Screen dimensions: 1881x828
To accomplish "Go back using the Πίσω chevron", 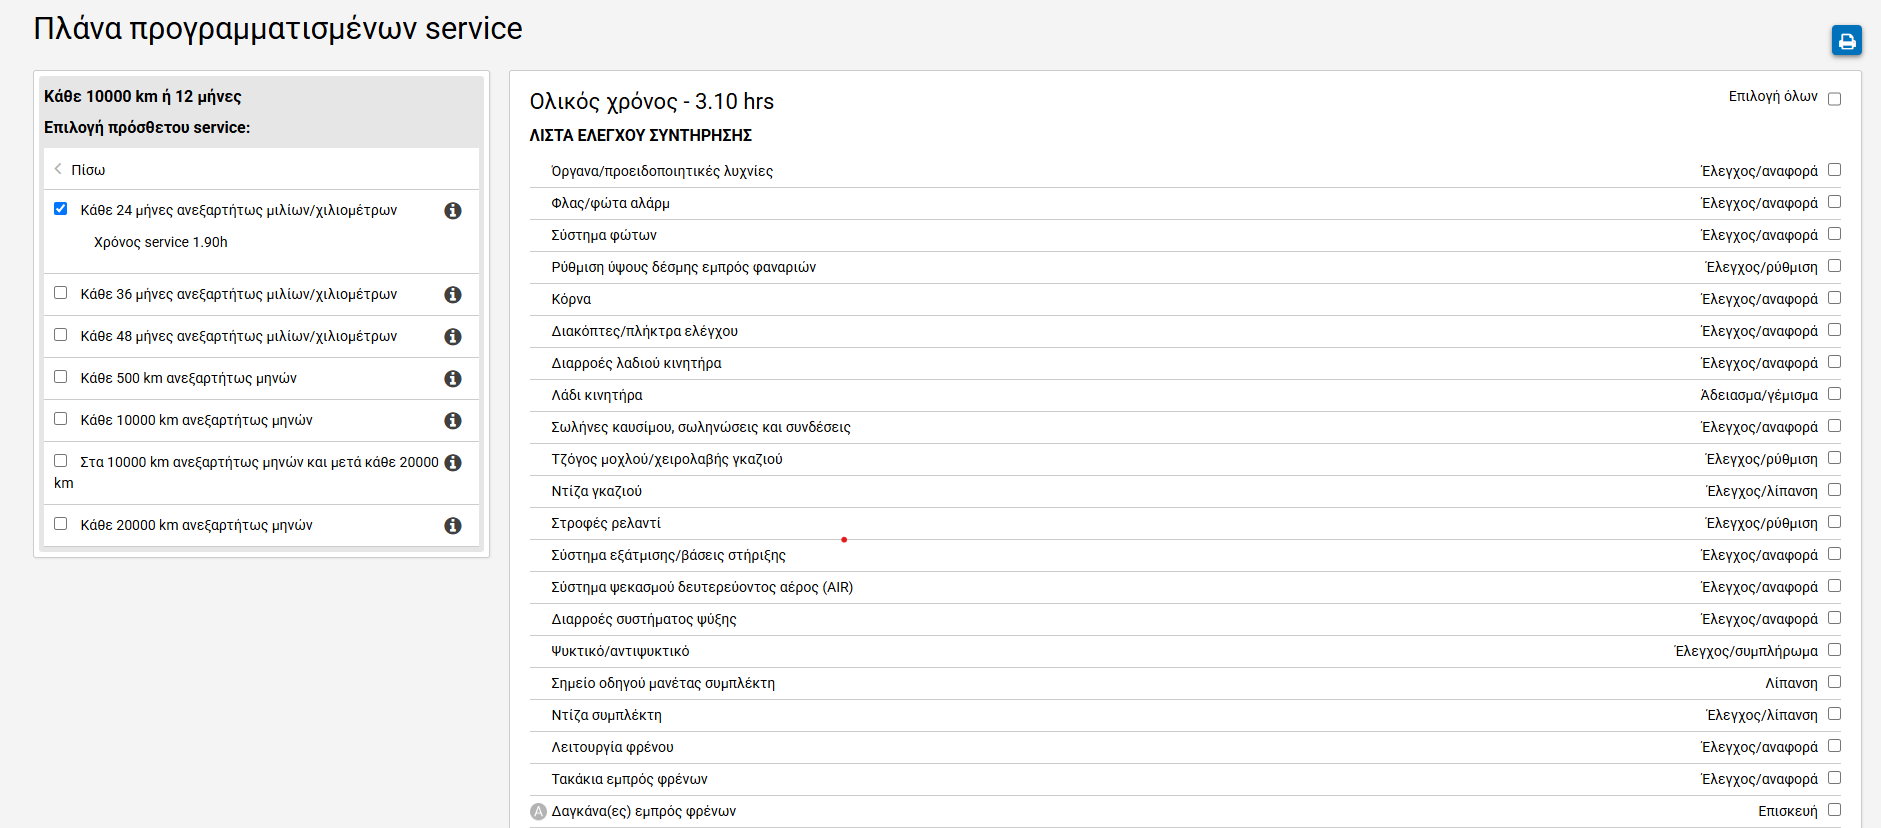I will pos(59,169).
